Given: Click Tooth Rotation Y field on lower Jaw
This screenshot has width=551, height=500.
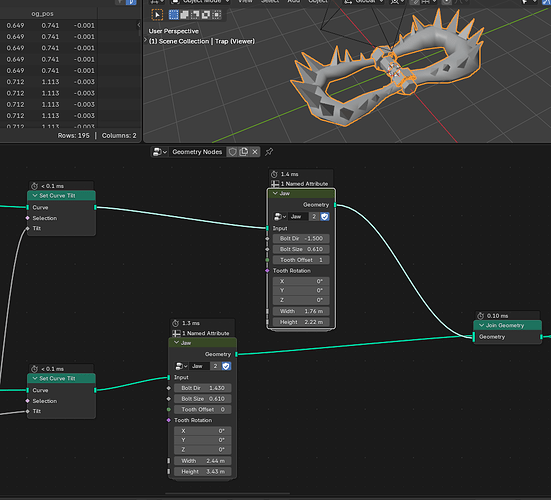Looking at the screenshot, I should (x=203, y=440).
